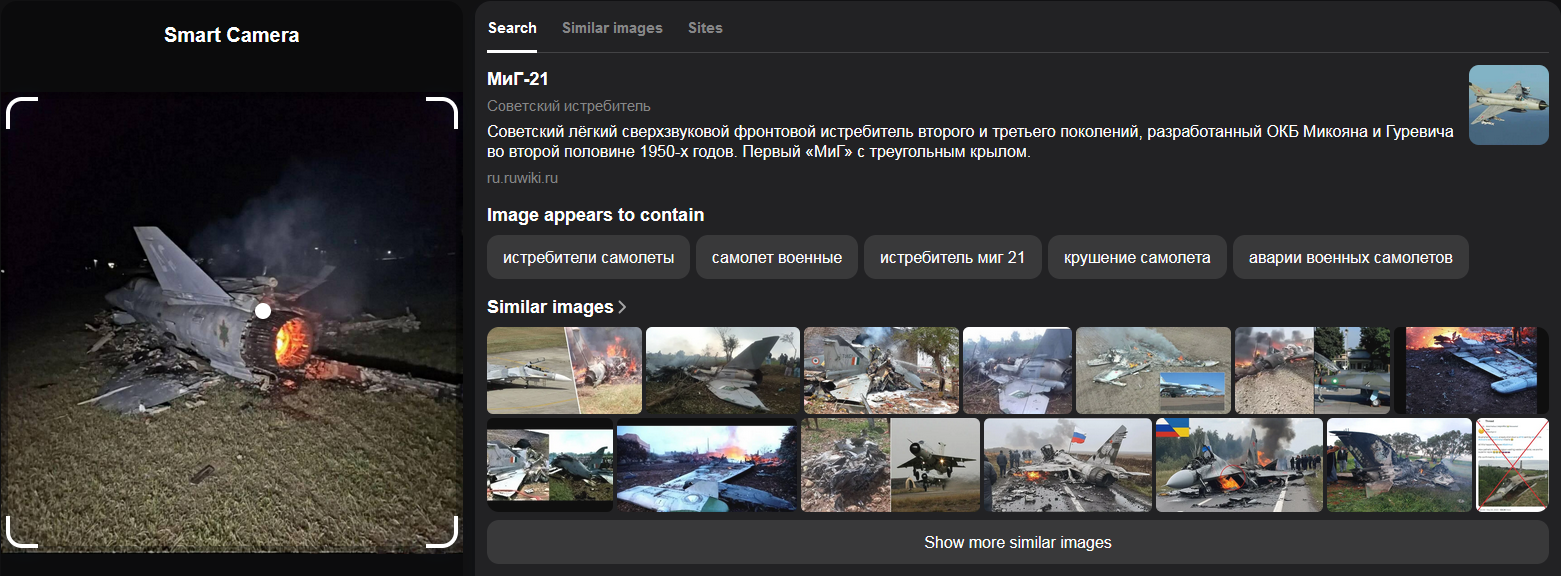1561x576 pixels.
Task: Switch to the Similar images tab
Action: (x=612, y=28)
